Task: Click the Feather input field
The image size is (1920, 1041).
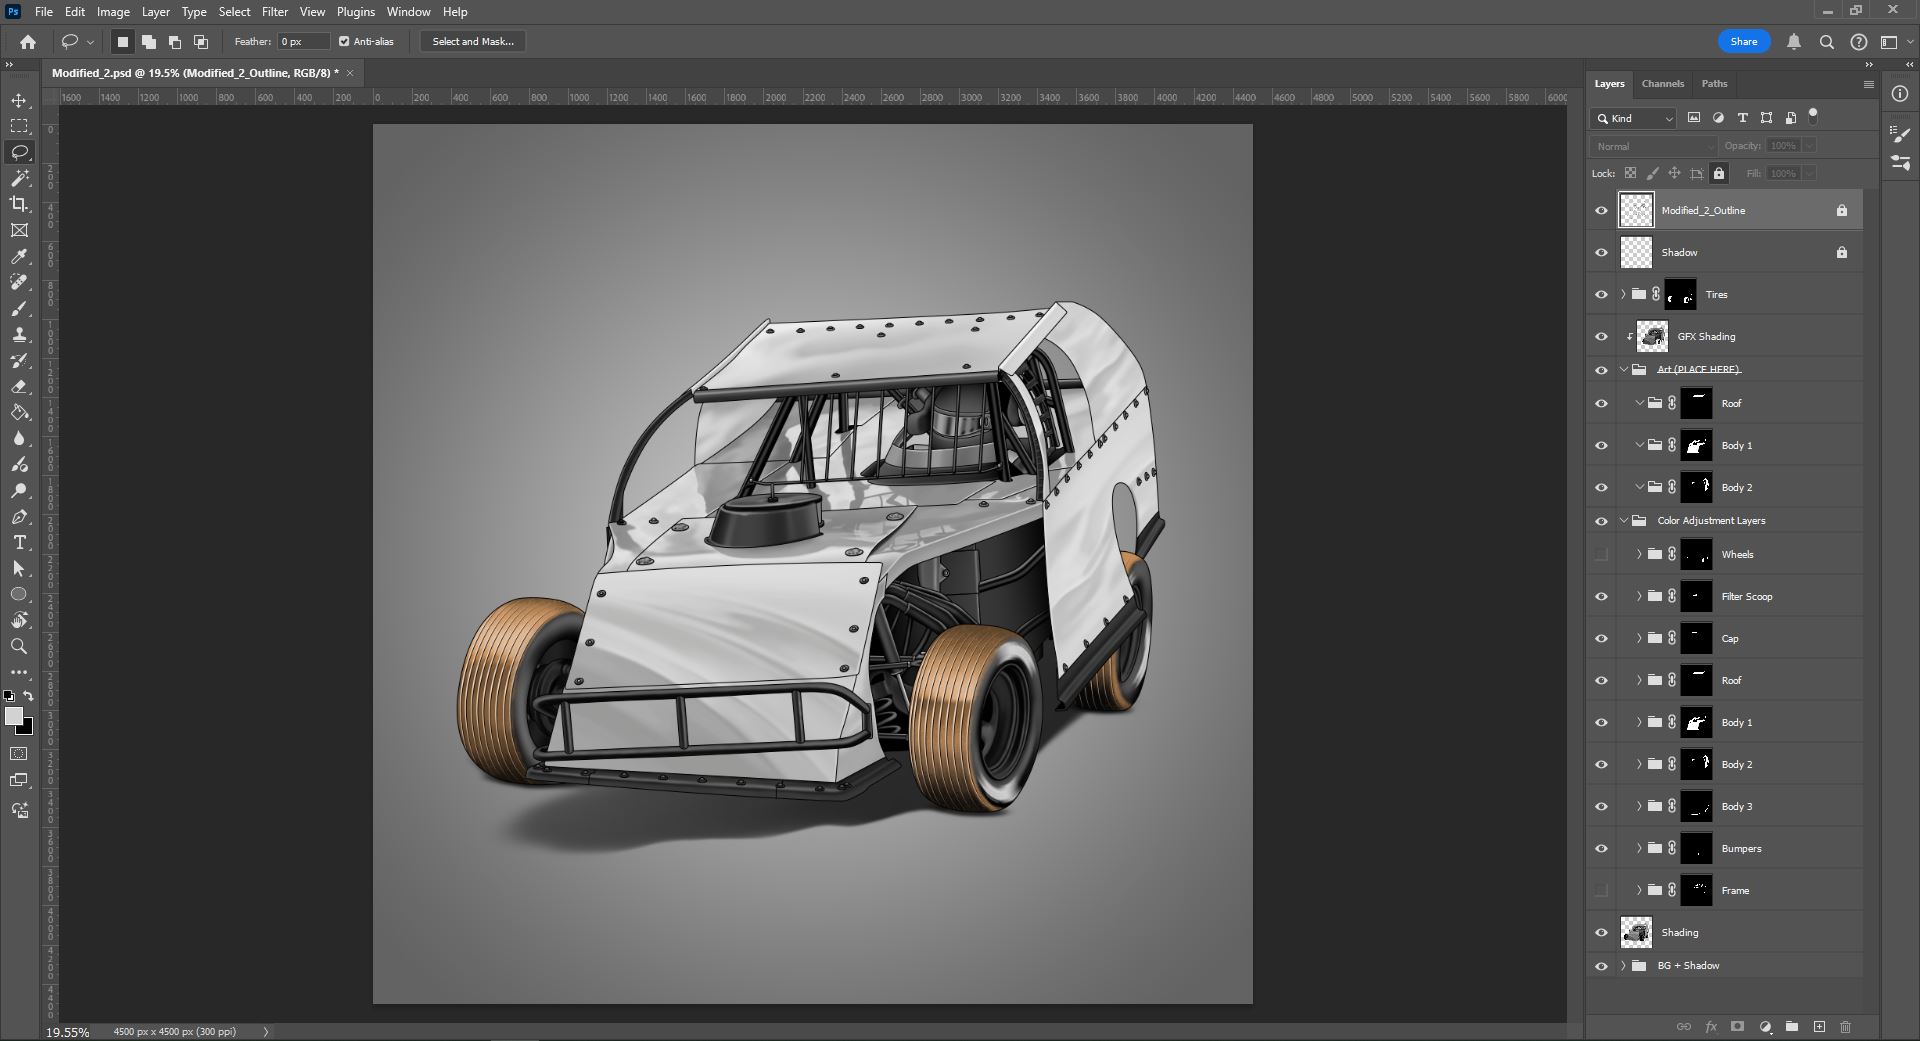Action: [303, 42]
